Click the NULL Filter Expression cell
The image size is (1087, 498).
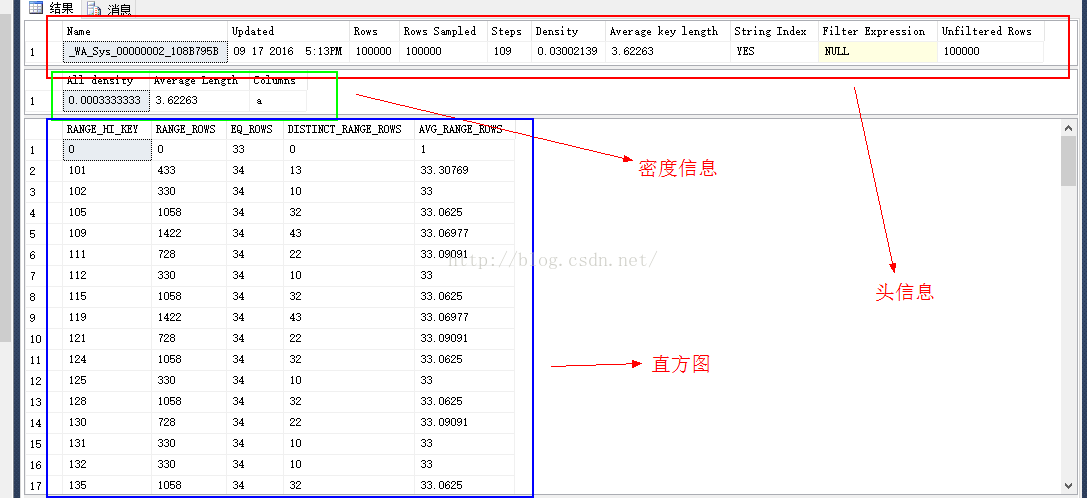pyautogui.click(x=877, y=51)
